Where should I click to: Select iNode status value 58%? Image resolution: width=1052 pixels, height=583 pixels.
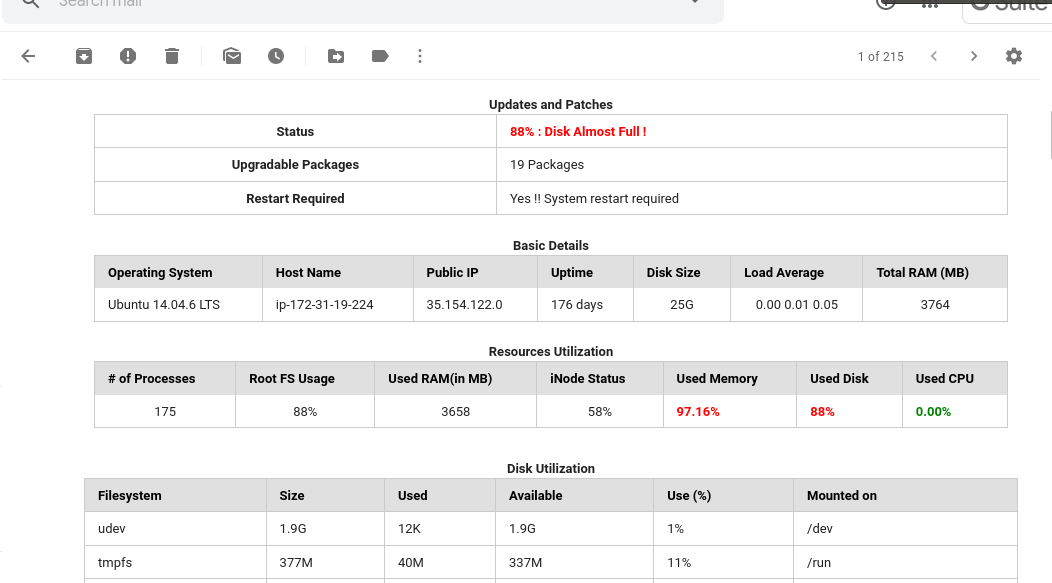click(x=600, y=412)
